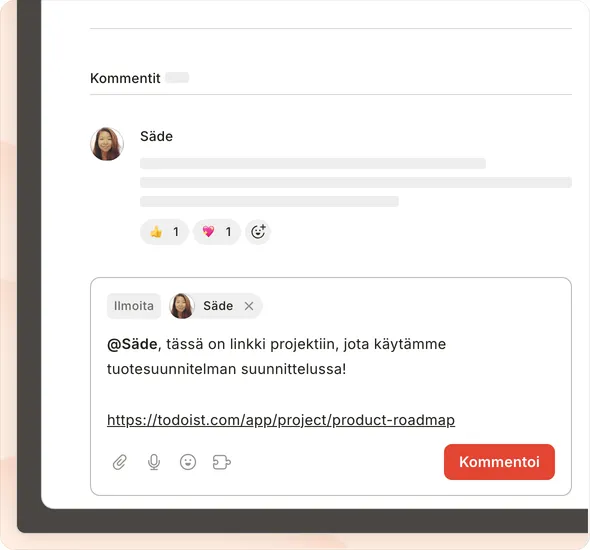Click Säde's small avatar in the notify chip
The image size is (590, 550).
182,306
